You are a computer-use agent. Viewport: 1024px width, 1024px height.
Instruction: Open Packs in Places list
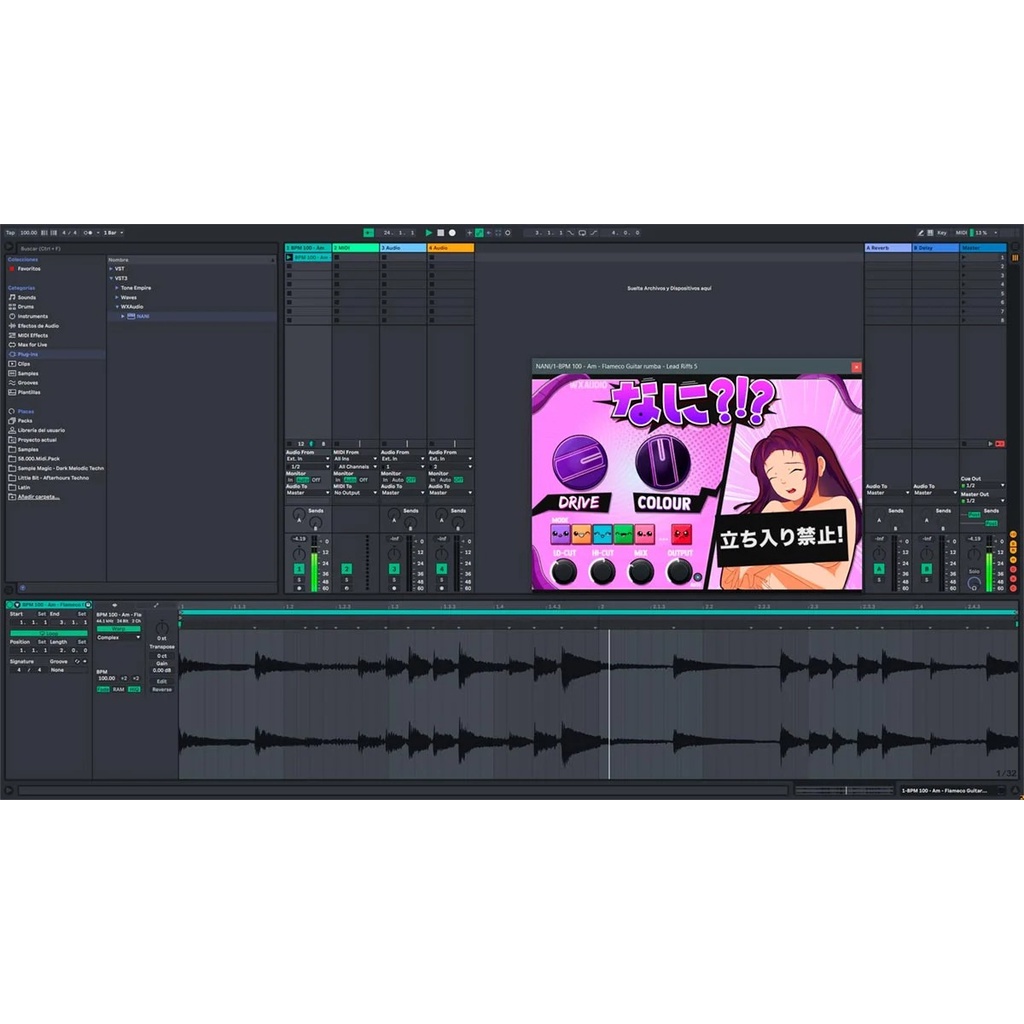point(25,421)
